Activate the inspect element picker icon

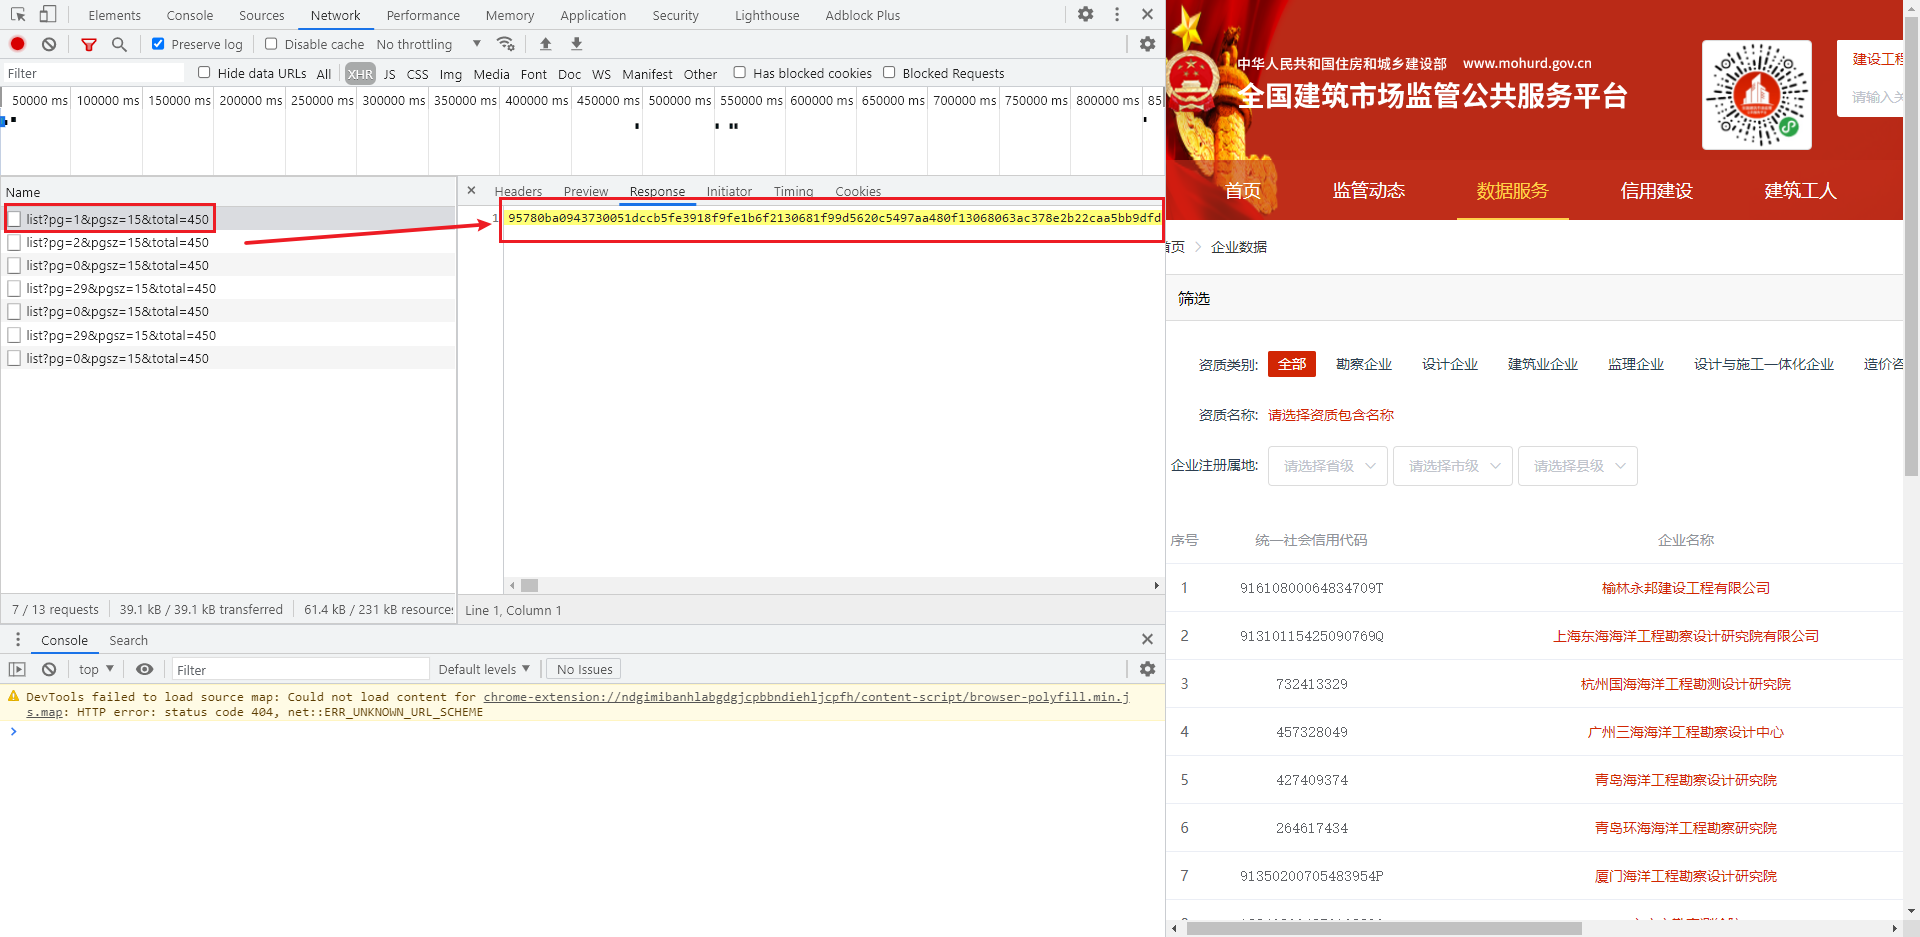click(x=18, y=15)
